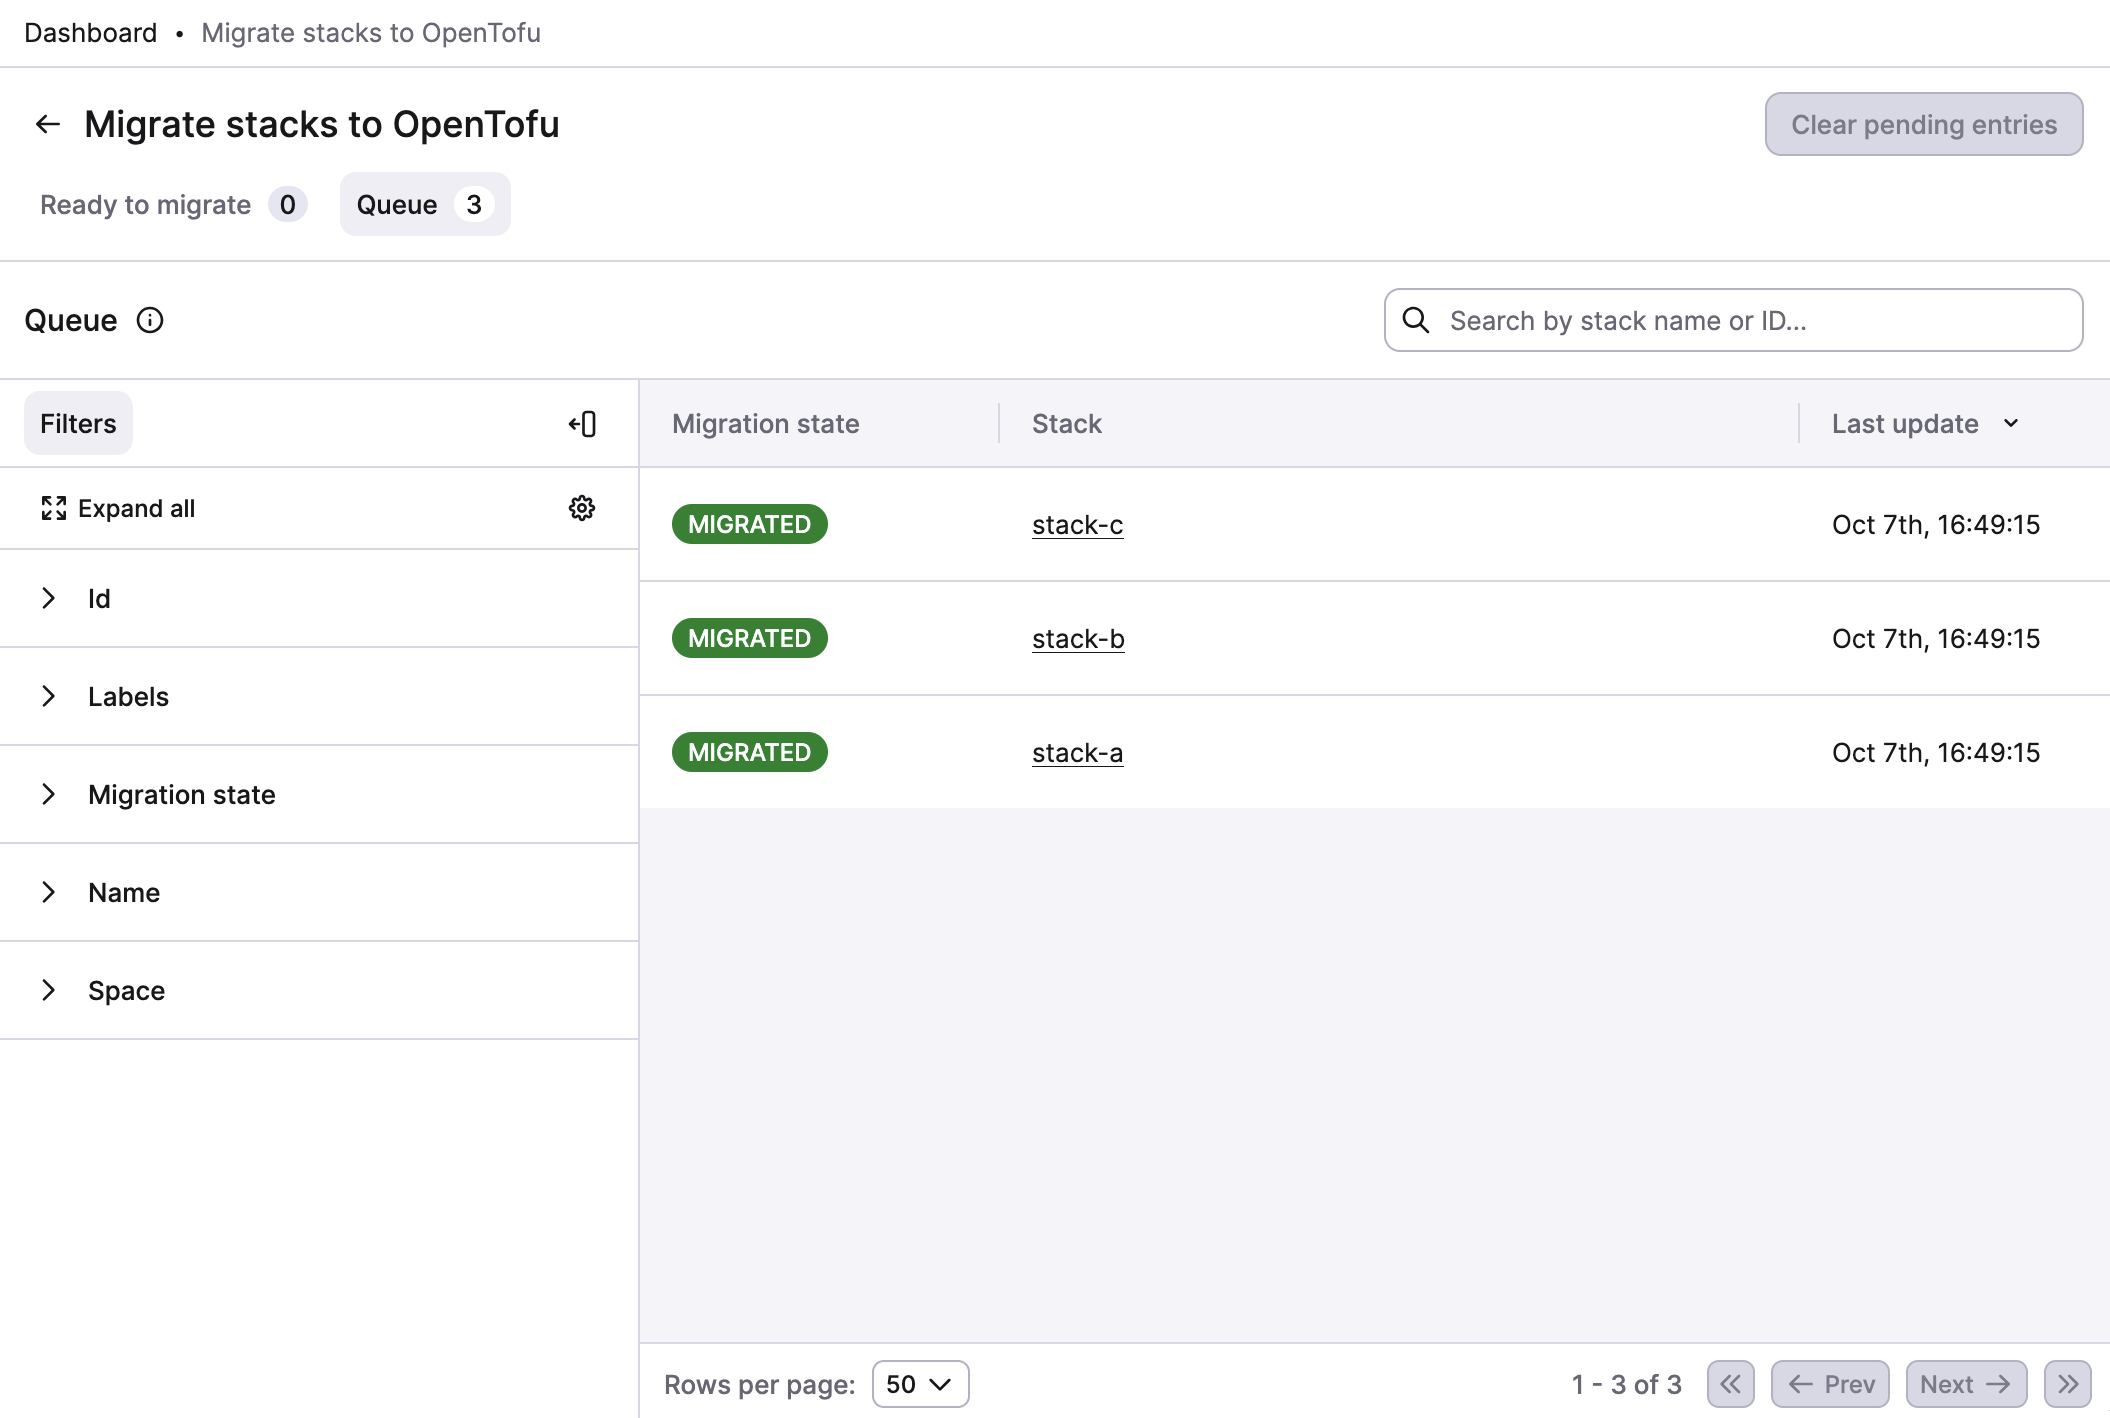Jump to last page double-chevron
Viewport: 2110px width, 1418px height.
point(2068,1384)
